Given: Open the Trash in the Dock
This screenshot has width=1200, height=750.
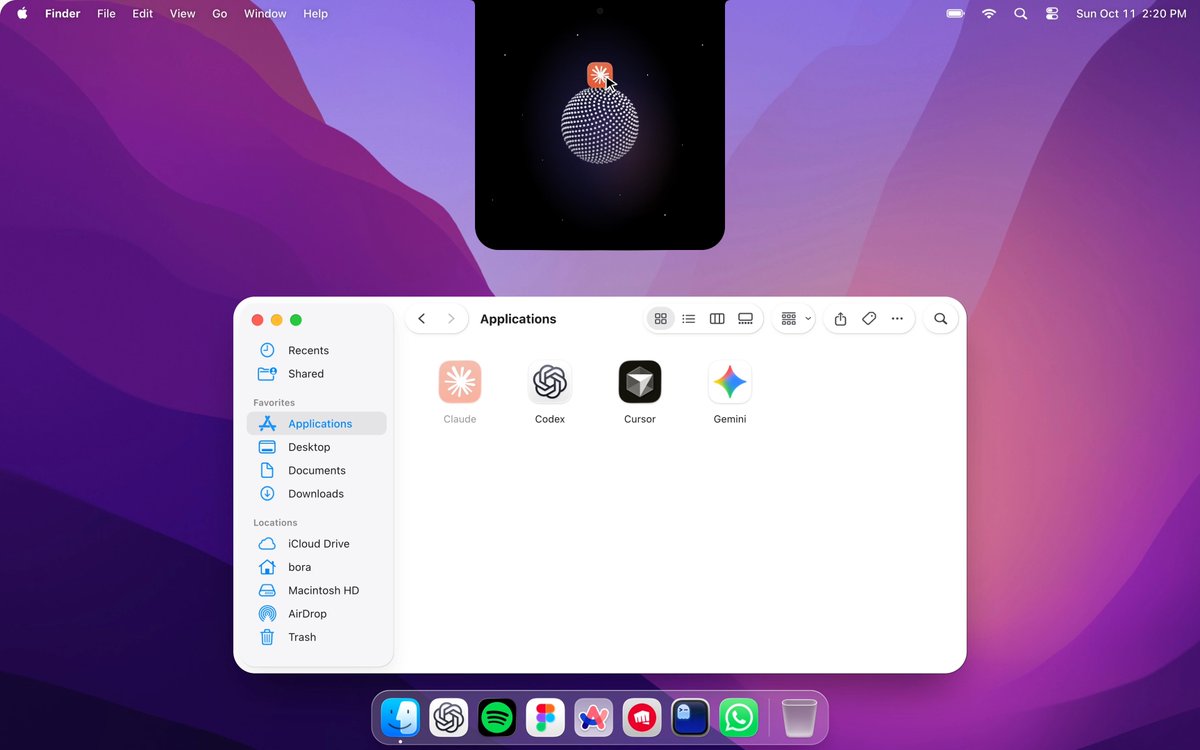Looking at the screenshot, I should click(x=799, y=717).
